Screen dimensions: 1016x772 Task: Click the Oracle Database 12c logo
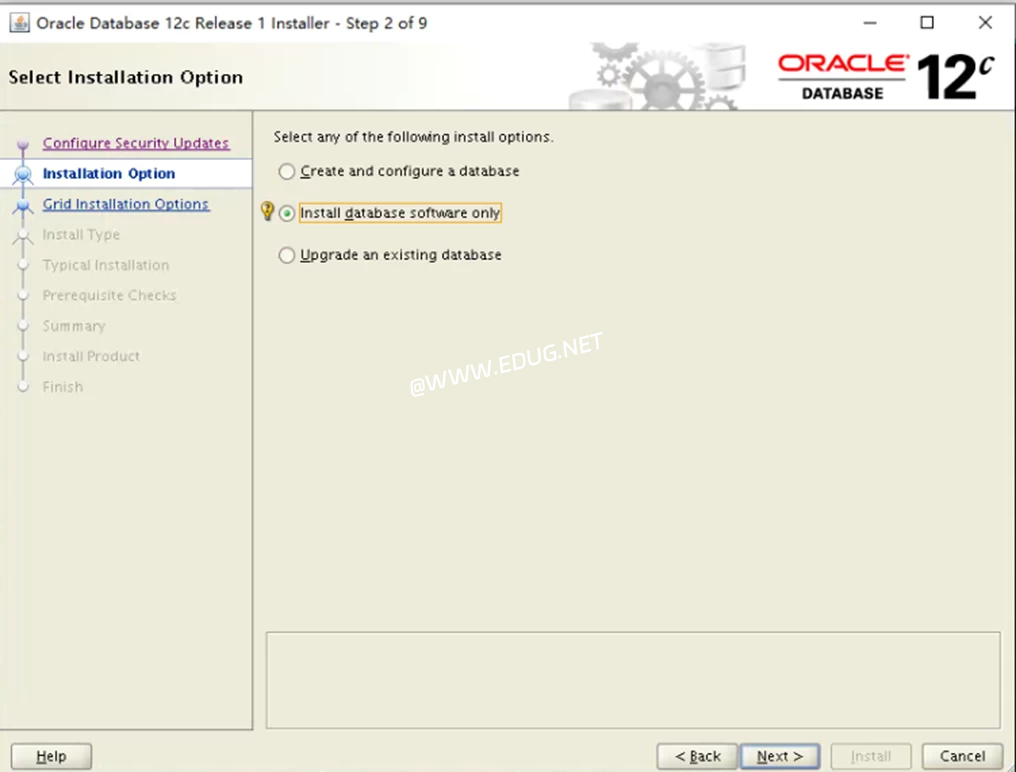(x=885, y=77)
